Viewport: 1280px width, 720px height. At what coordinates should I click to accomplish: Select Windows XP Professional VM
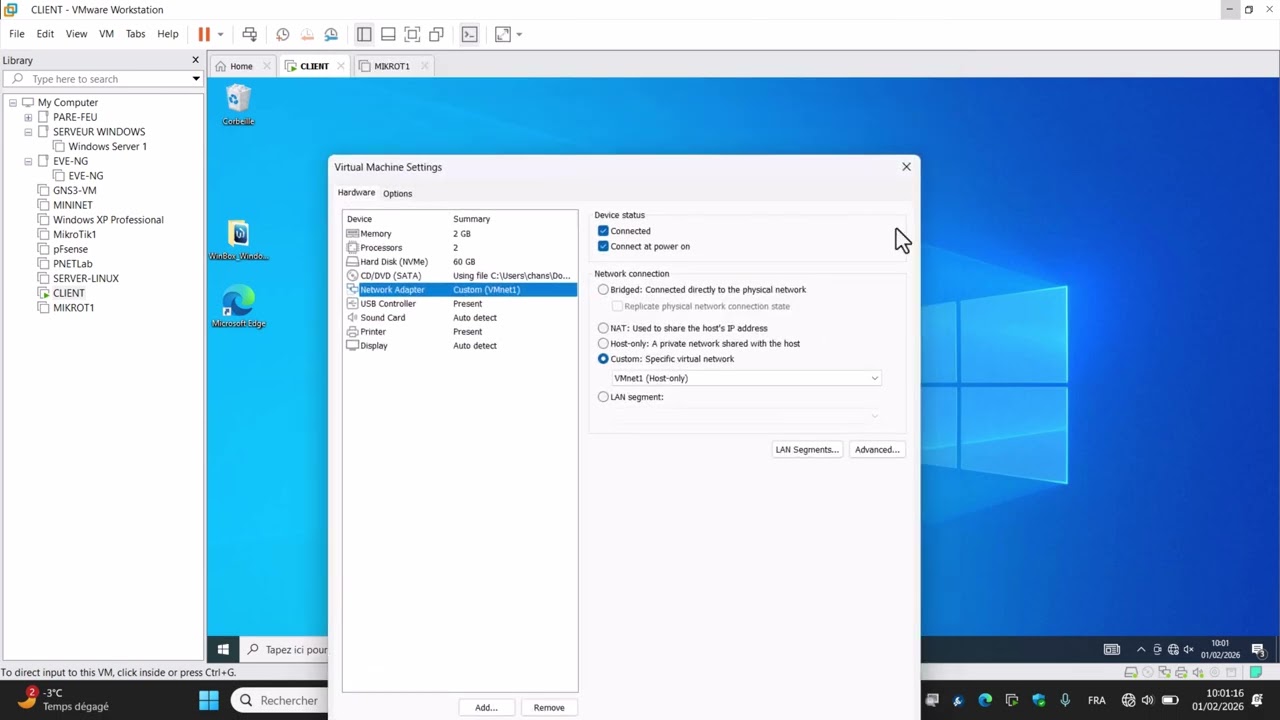(x=107, y=220)
